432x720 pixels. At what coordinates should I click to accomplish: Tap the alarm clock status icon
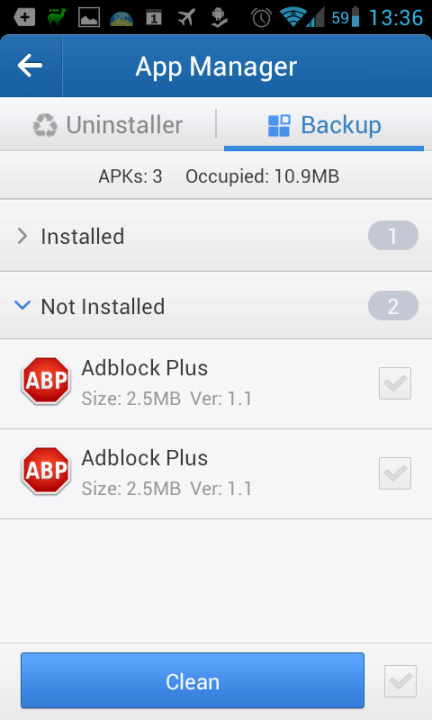[x=261, y=18]
